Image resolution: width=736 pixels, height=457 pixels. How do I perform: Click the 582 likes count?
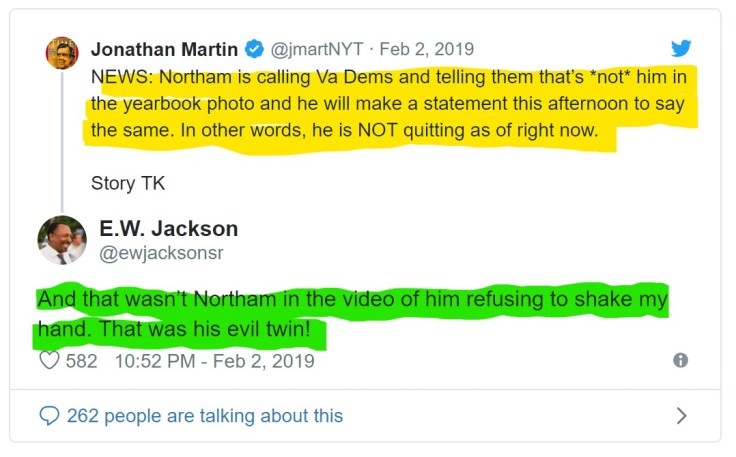click(x=81, y=361)
